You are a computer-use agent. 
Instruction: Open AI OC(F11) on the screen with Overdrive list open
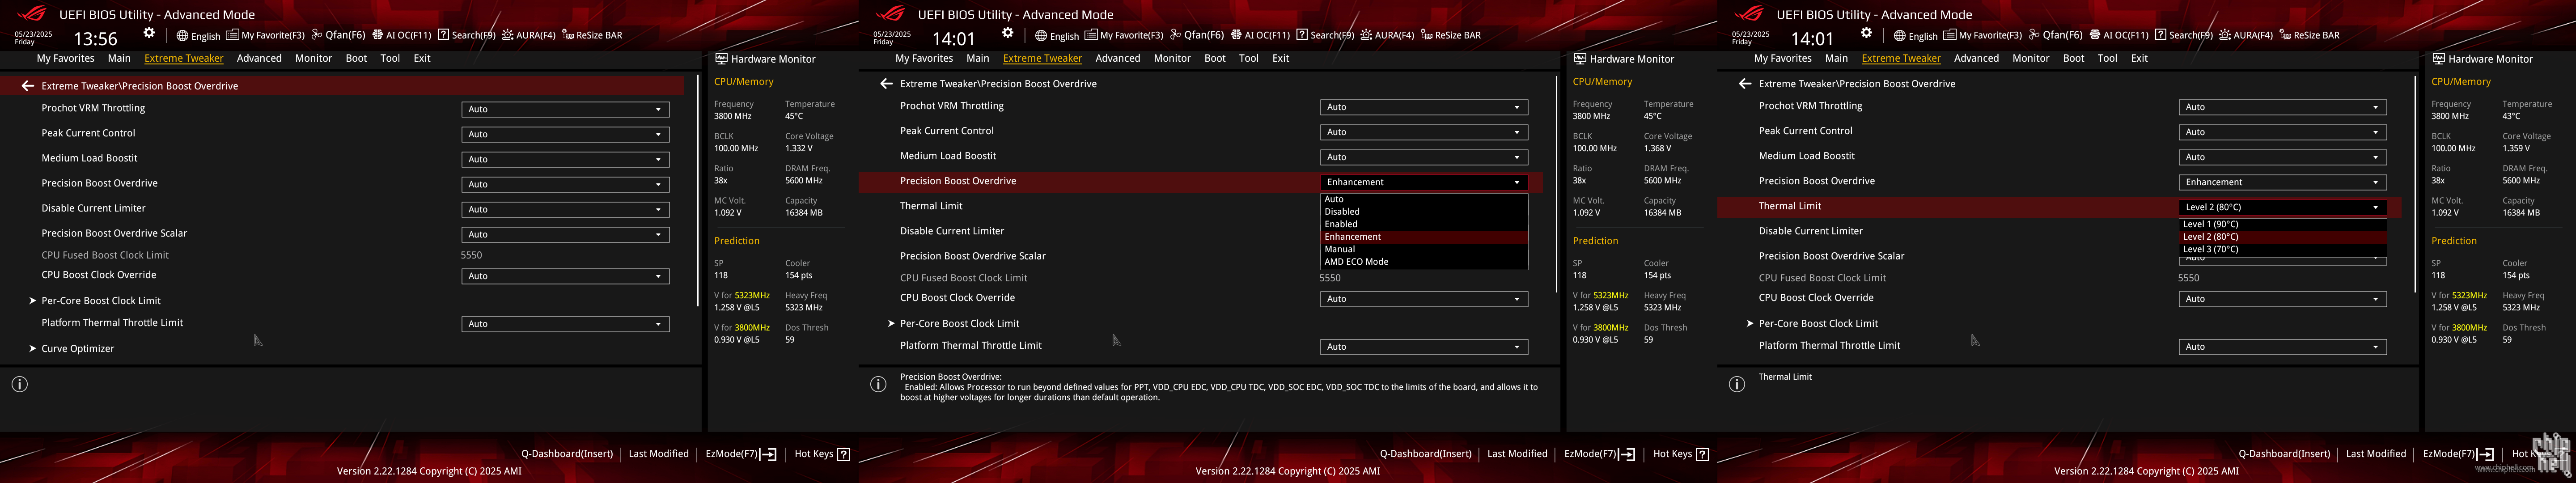[1260, 35]
